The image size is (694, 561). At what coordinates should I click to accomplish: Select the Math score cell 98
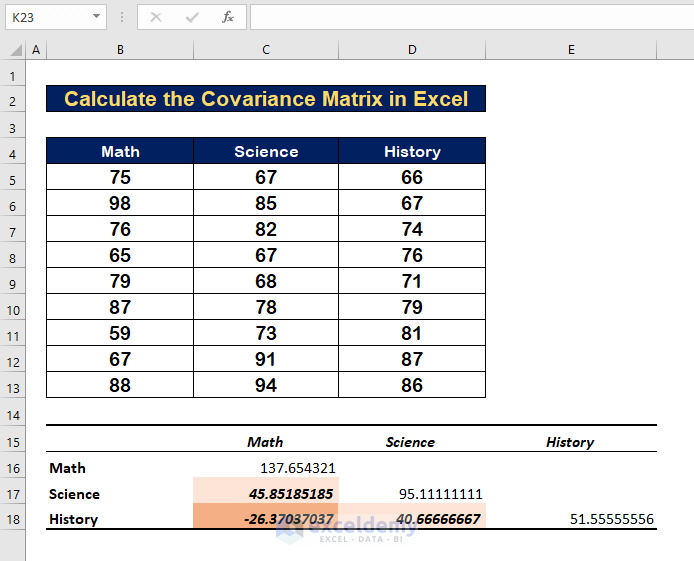[x=120, y=204]
